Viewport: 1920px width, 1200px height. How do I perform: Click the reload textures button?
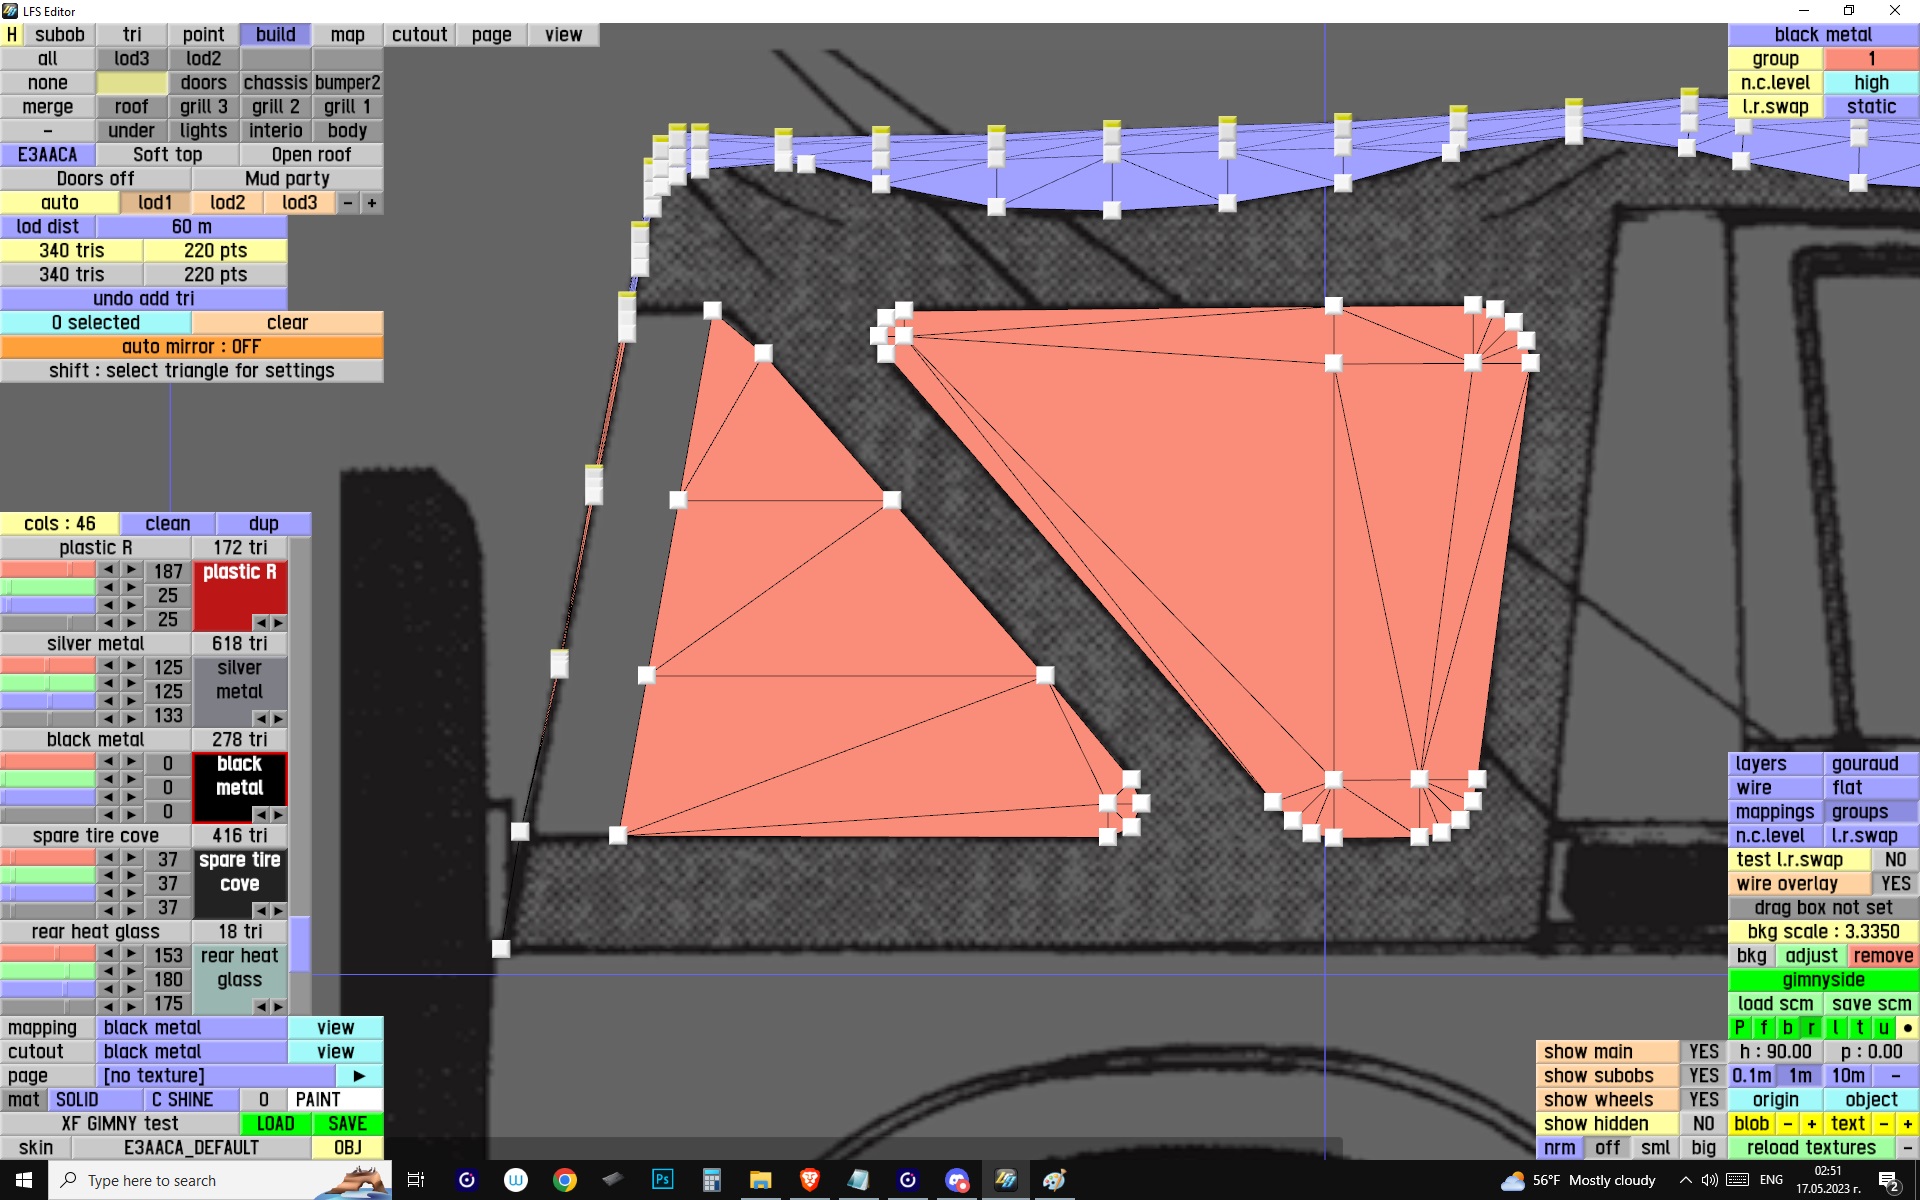[1811, 1148]
